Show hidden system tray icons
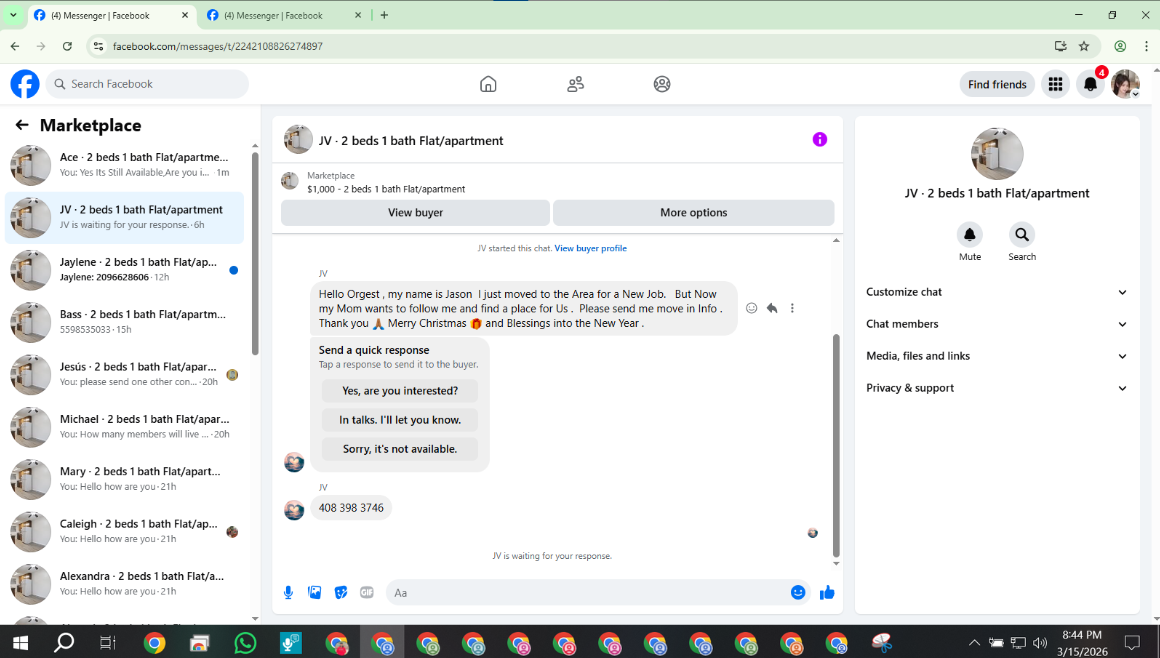Viewport: 1160px width, 658px height. tap(974, 642)
